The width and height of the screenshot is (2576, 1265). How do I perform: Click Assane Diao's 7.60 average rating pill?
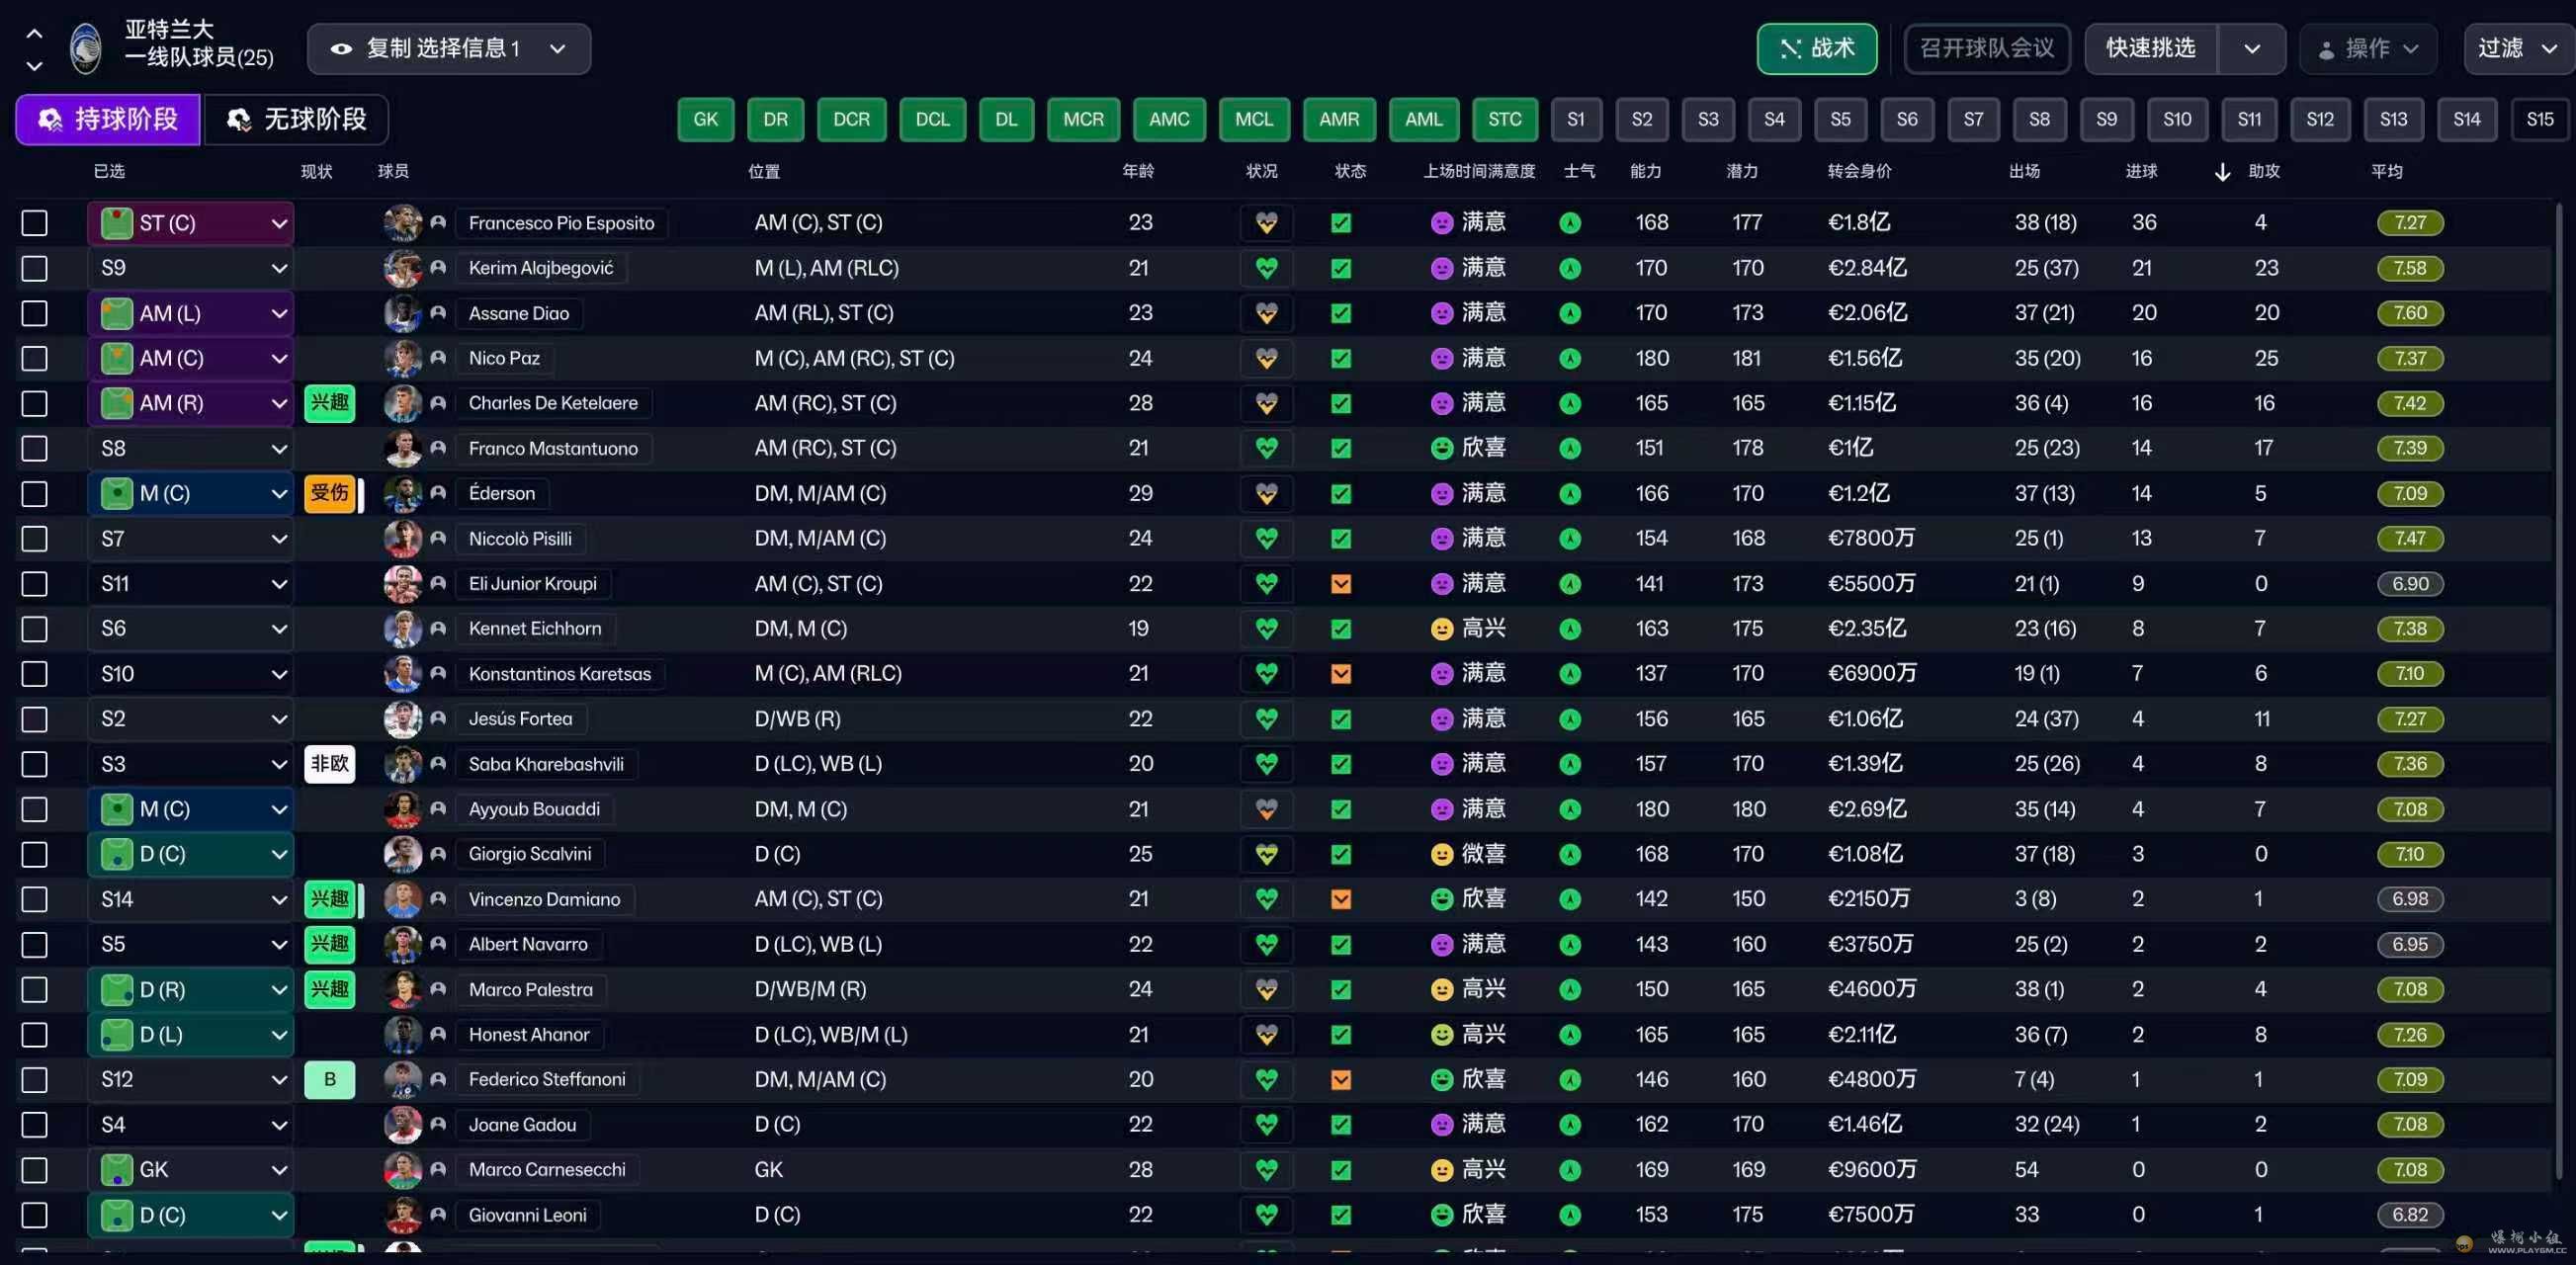pos(2409,313)
